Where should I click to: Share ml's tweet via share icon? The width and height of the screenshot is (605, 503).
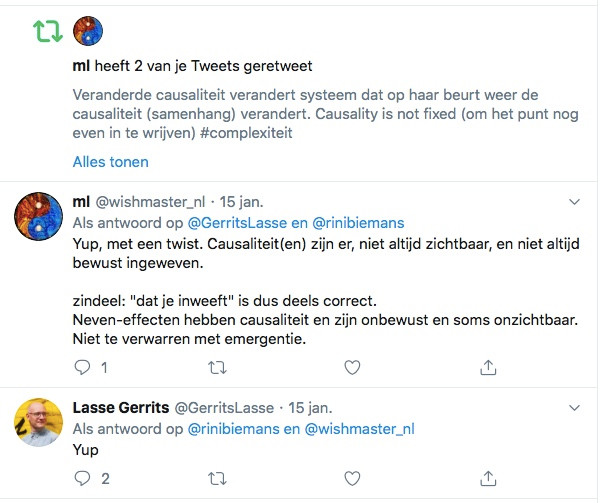488,367
